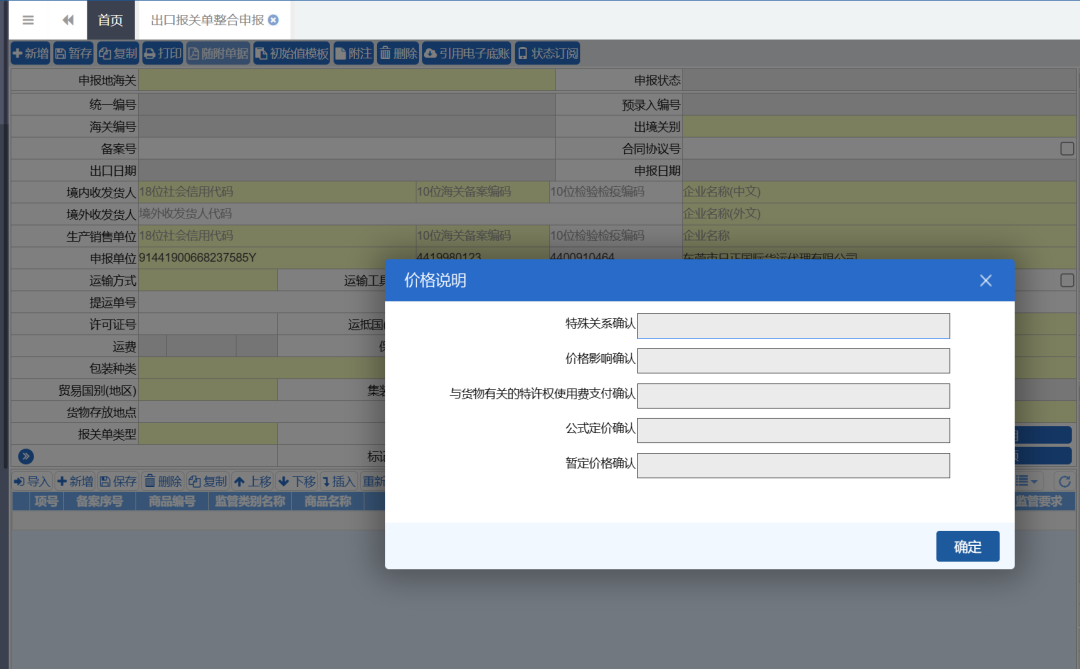The height and width of the screenshot is (669, 1080).
Task: Select the 出口报关单整合申报 tab
Action: [207, 20]
